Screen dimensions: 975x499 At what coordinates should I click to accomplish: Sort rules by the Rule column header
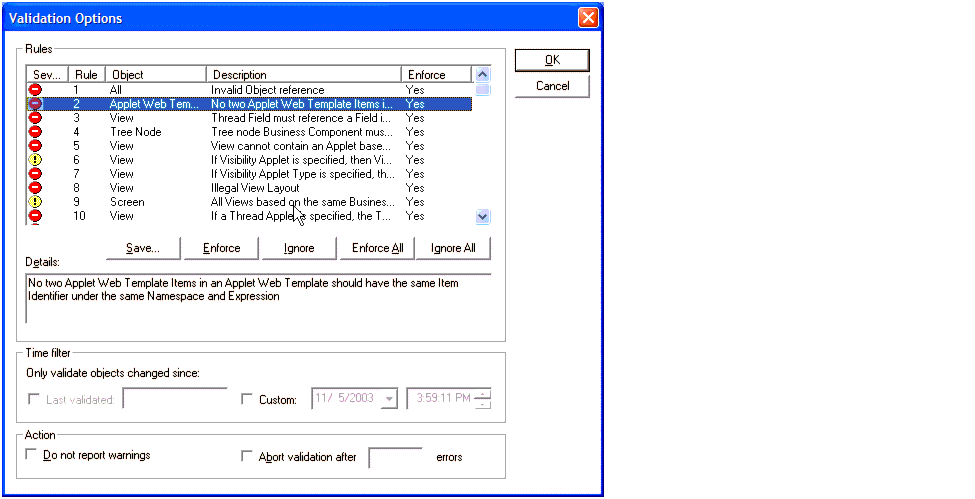(x=86, y=75)
